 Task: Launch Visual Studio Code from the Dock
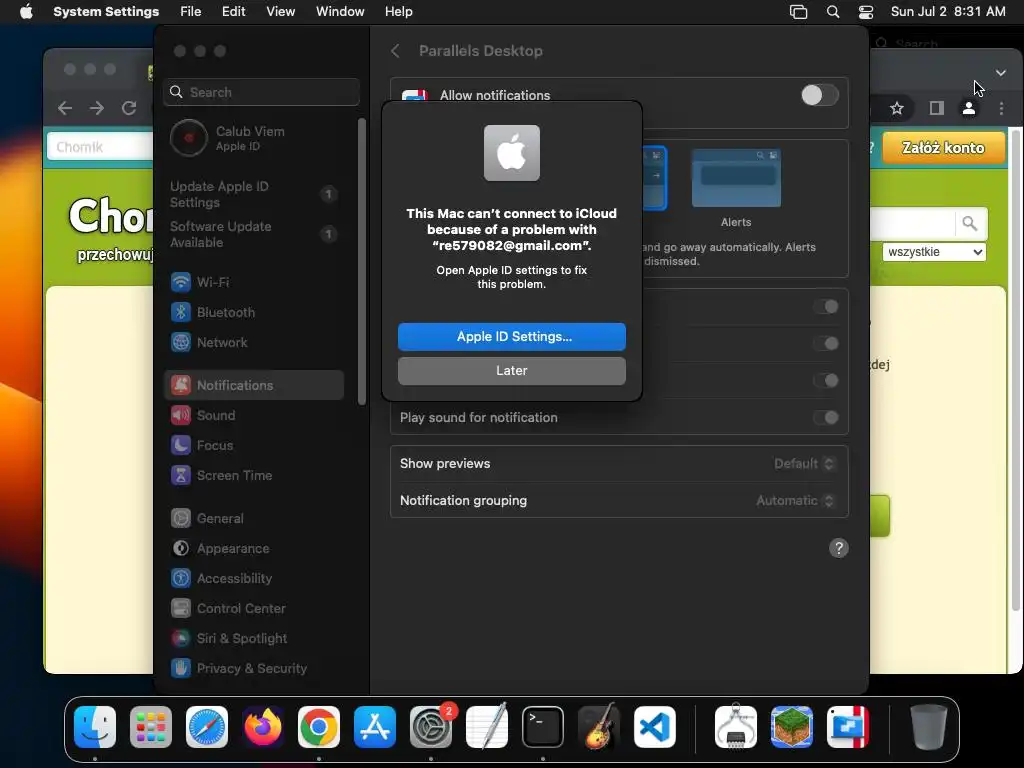click(655, 727)
